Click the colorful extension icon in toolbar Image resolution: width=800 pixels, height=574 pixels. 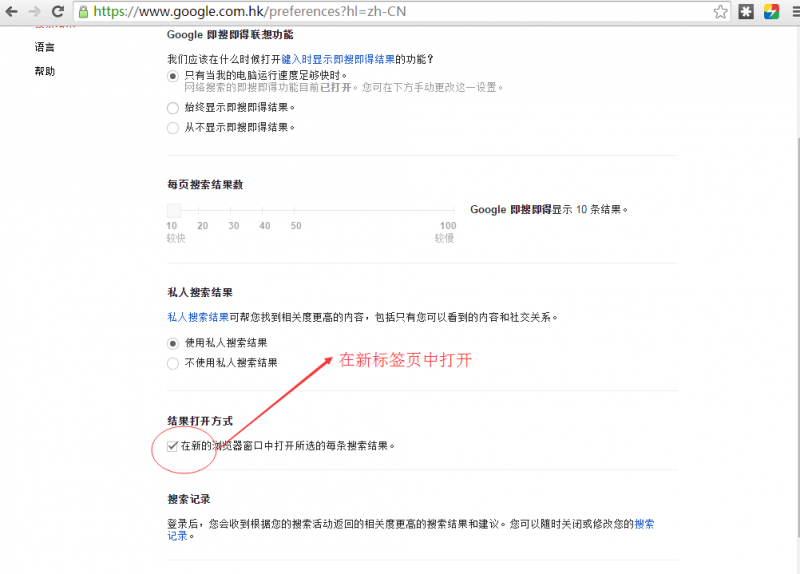pos(771,12)
